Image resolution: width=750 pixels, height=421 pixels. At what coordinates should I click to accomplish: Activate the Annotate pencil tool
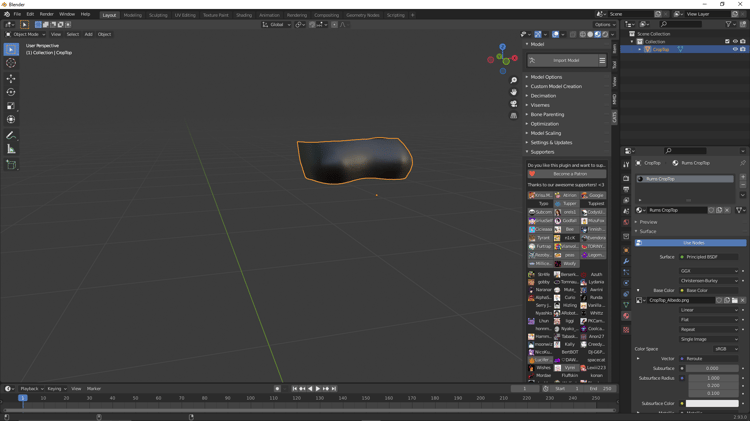tap(11, 135)
